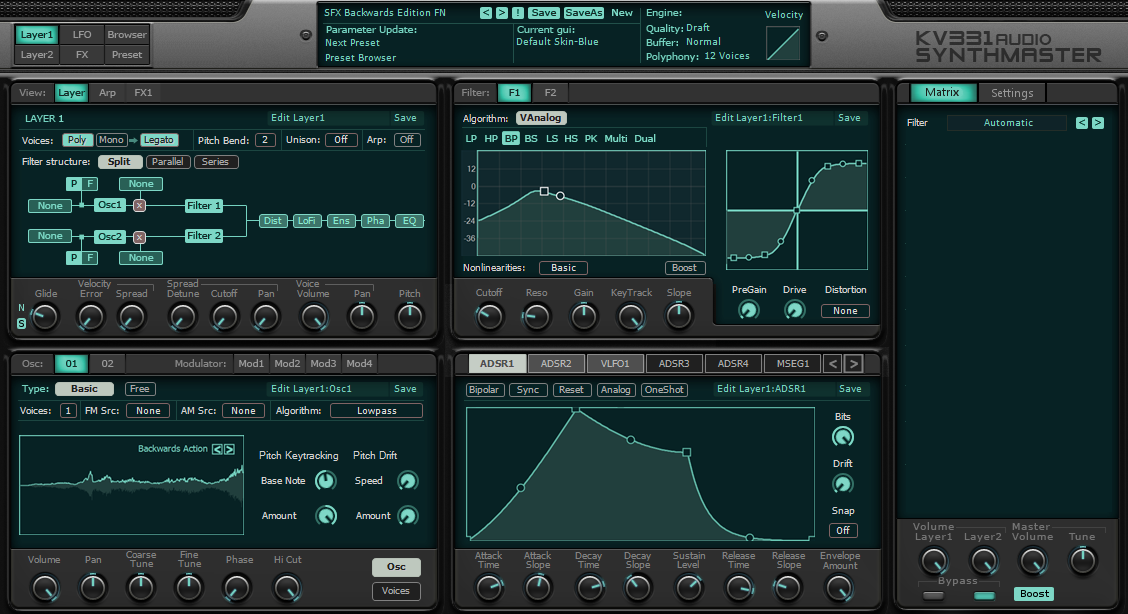Click the N indicator beside Glide knob
Screen dimensions: 1128x614
(22, 308)
